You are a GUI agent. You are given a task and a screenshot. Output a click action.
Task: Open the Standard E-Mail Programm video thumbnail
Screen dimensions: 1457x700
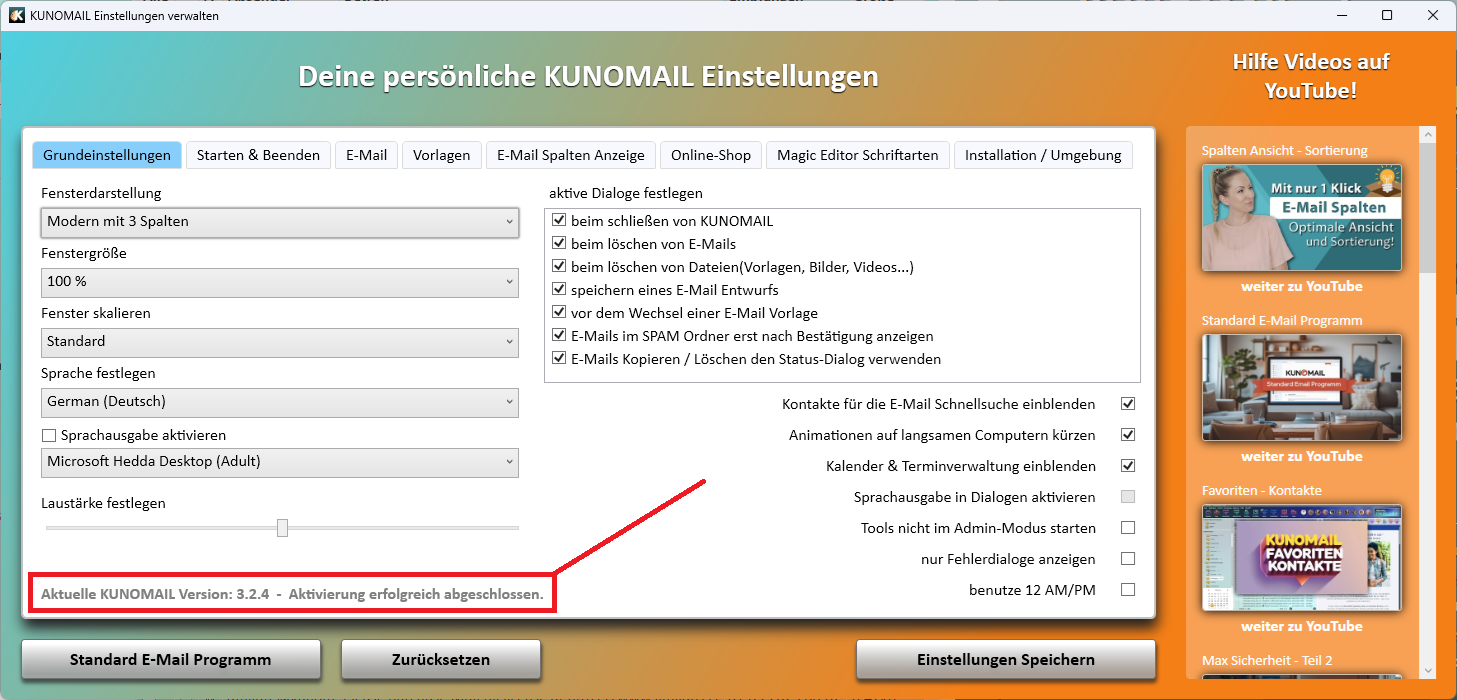[x=1302, y=388]
